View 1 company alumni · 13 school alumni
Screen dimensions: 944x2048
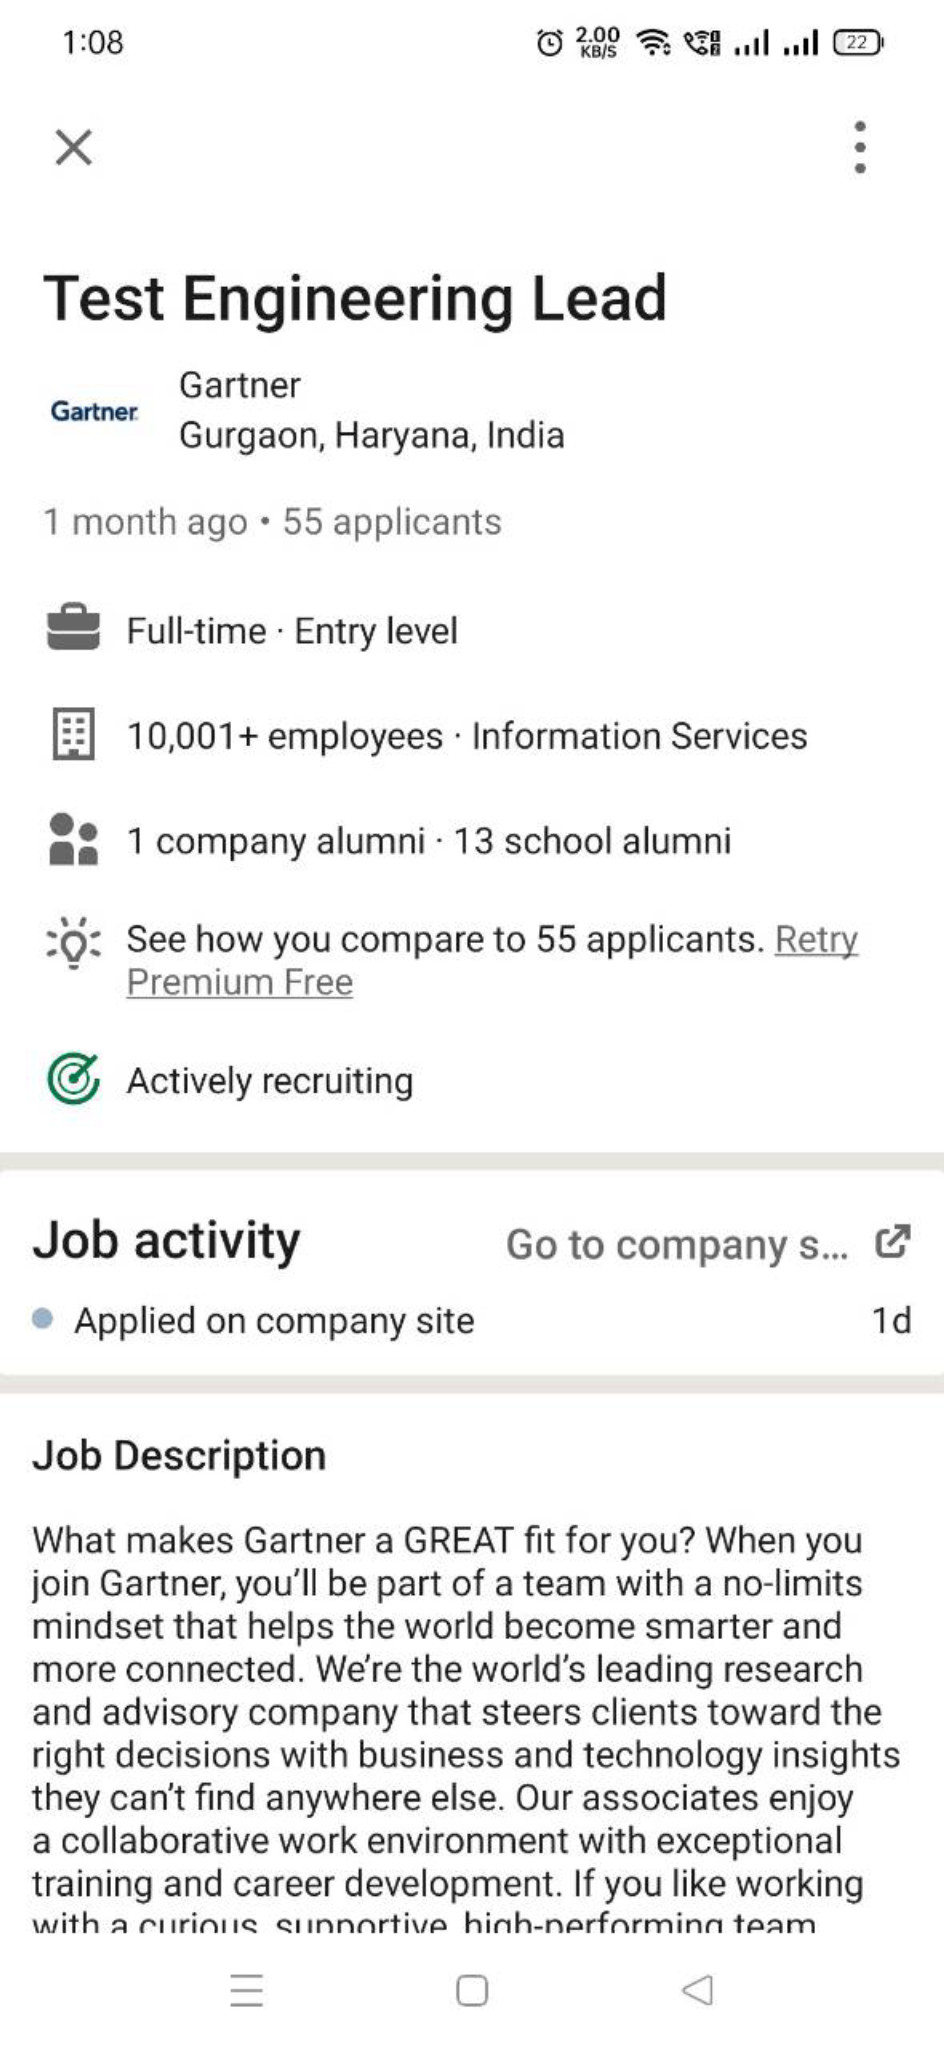pyautogui.click(x=428, y=841)
